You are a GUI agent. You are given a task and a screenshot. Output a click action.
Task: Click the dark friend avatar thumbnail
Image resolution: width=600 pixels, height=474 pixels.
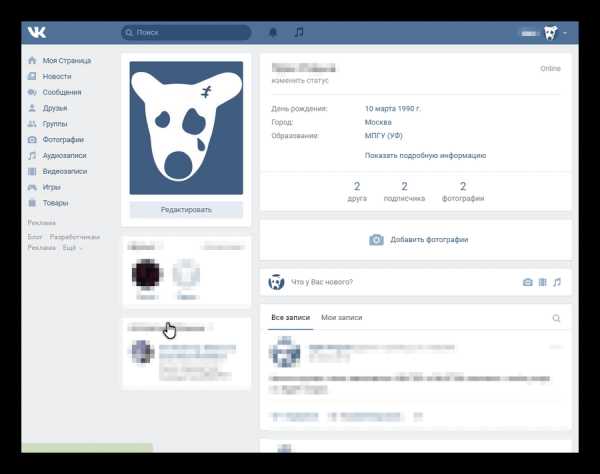click(147, 273)
